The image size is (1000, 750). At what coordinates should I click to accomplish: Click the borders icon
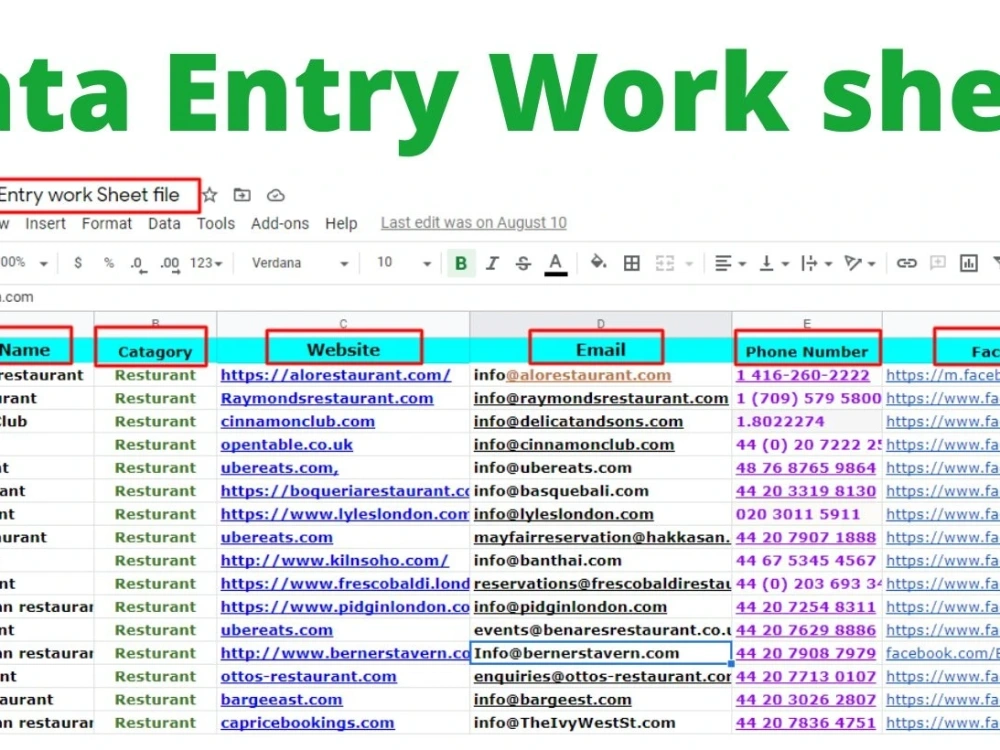631,262
